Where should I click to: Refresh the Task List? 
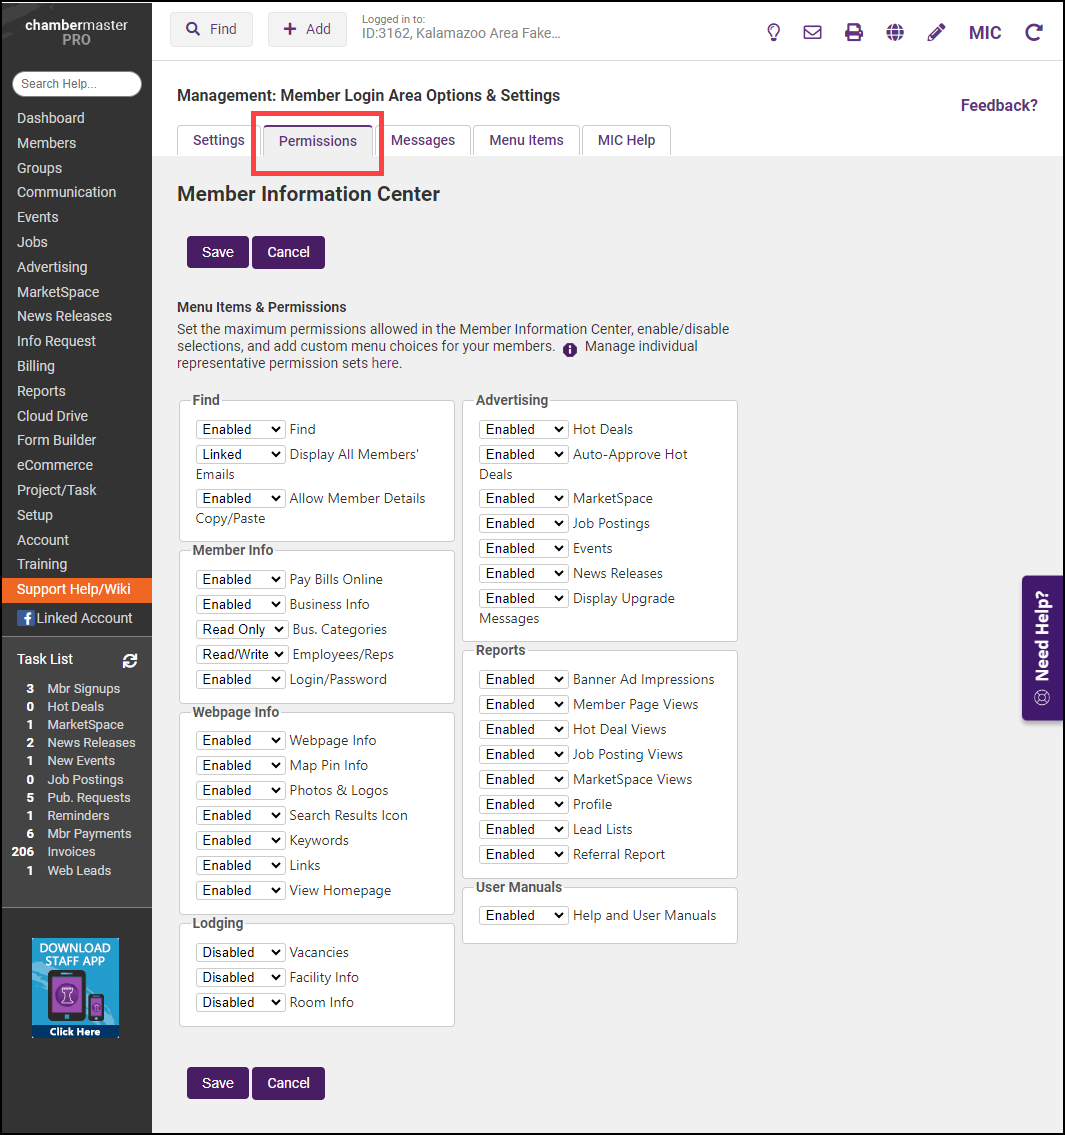(x=130, y=660)
